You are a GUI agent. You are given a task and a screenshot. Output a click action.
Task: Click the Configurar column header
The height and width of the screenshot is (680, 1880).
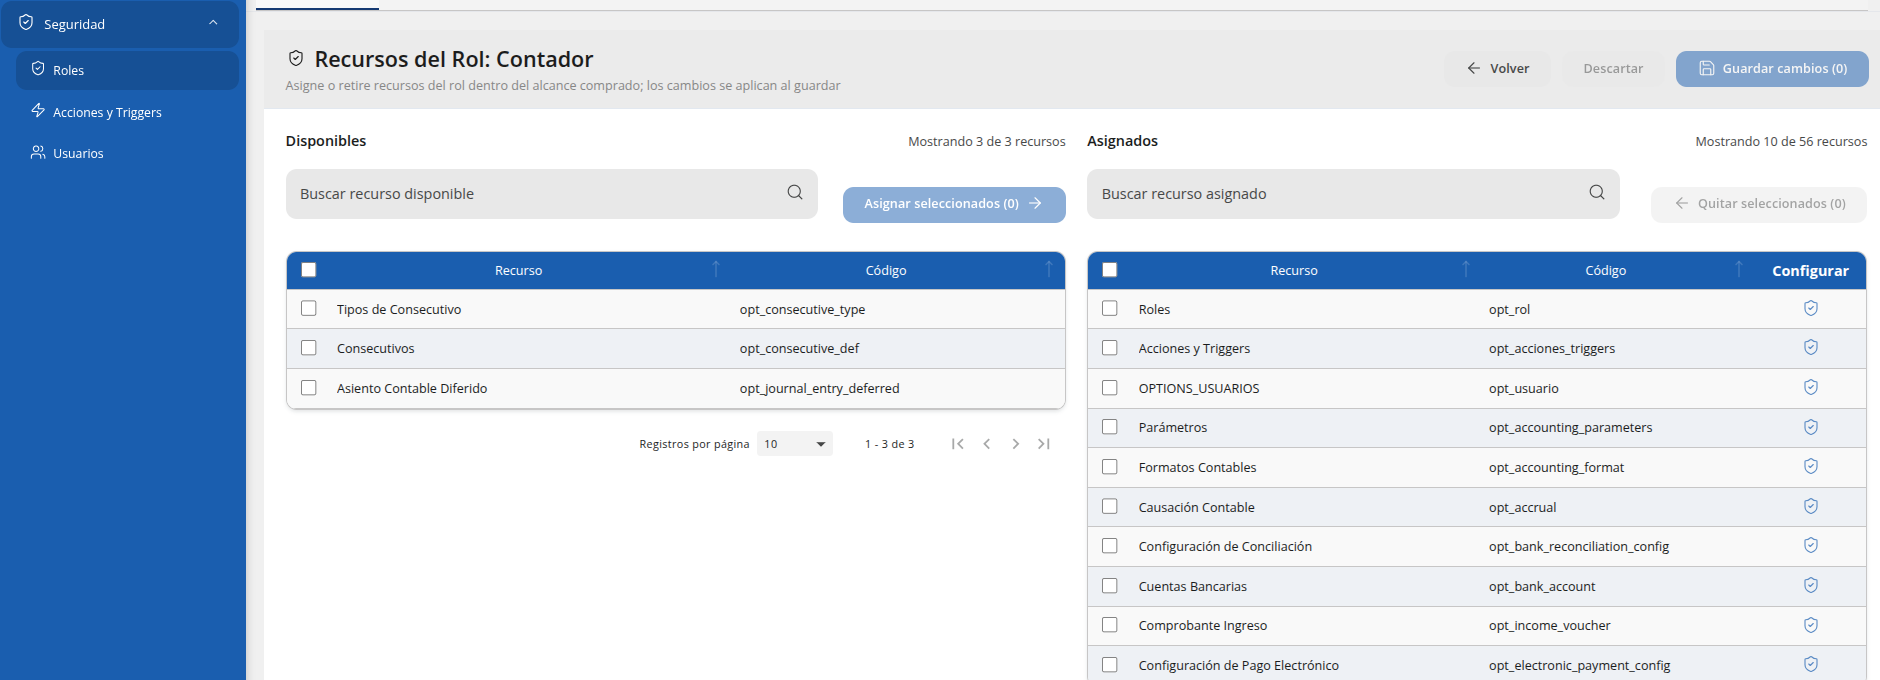click(x=1810, y=271)
